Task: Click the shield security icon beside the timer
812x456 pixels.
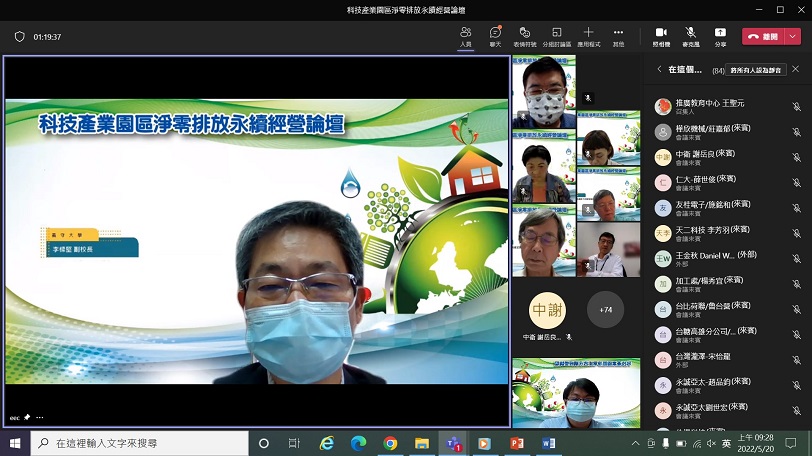Action: pos(19,37)
